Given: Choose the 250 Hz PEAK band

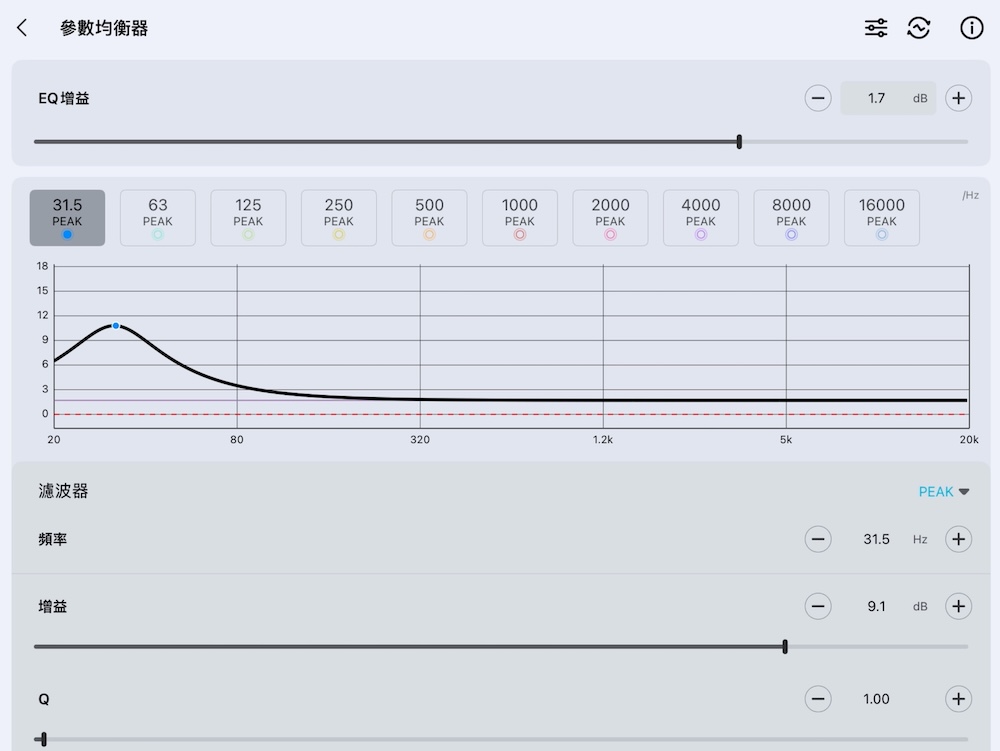Looking at the screenshot, I should [x=339, y=218].
